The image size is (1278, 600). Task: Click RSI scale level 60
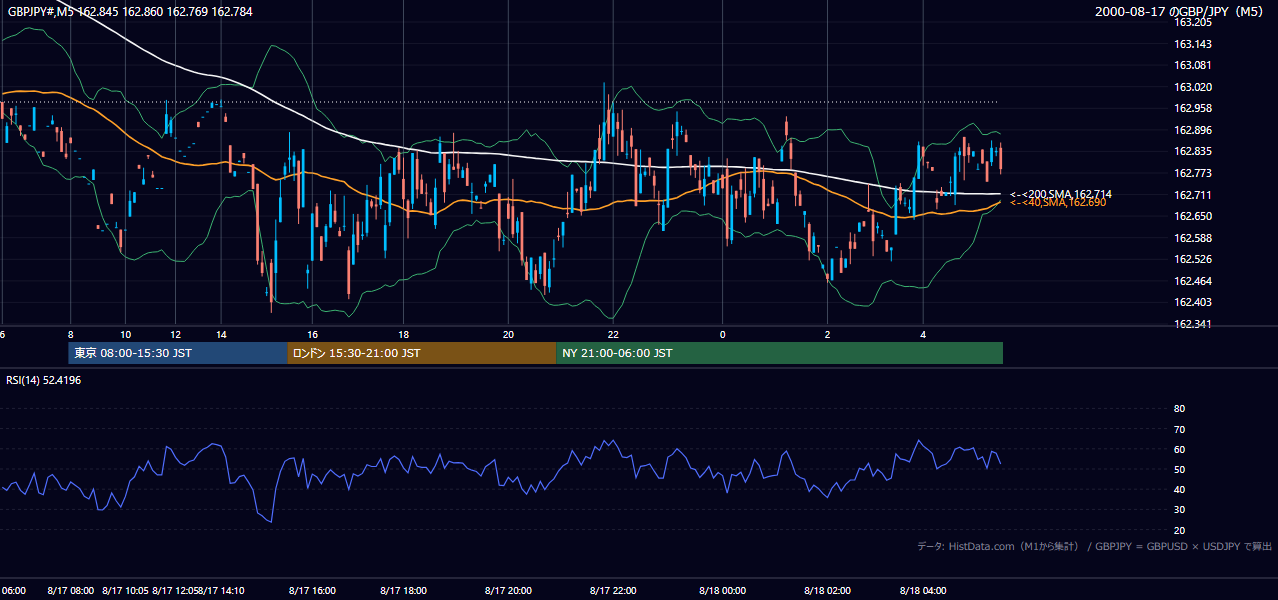point(1179,449)
